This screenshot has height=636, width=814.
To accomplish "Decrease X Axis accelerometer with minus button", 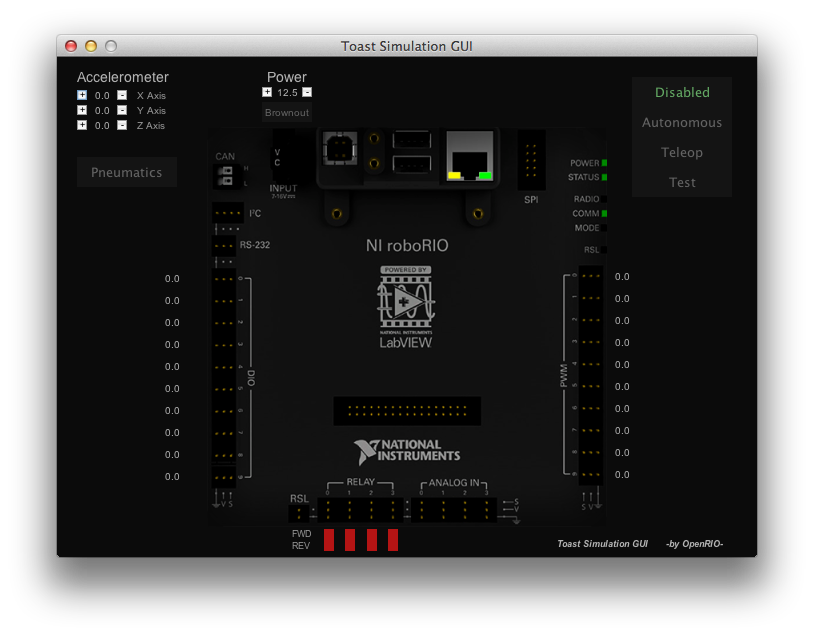I will click(x=122, y=95).
